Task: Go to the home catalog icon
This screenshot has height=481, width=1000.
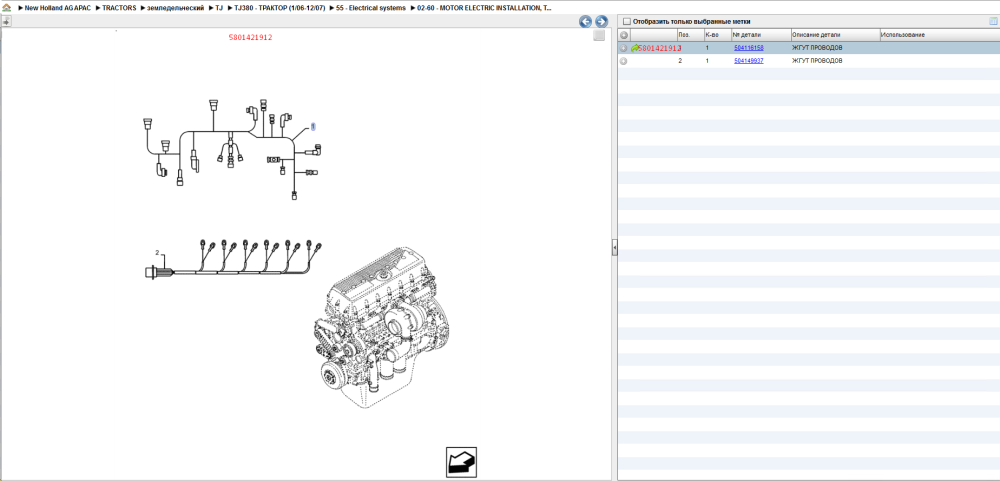Action: 6,8
